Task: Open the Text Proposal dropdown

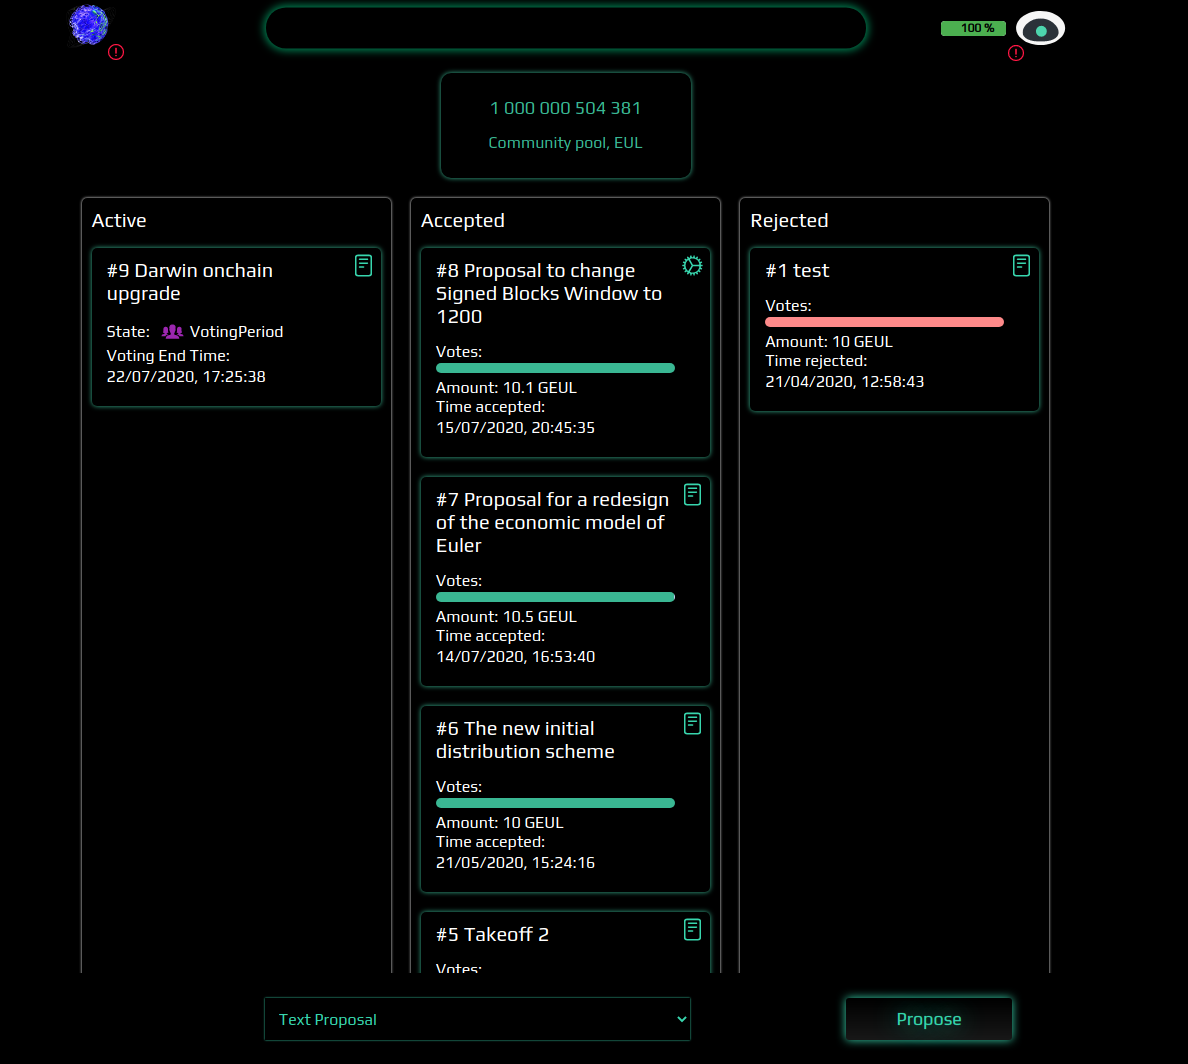Action: [477, 1019]
